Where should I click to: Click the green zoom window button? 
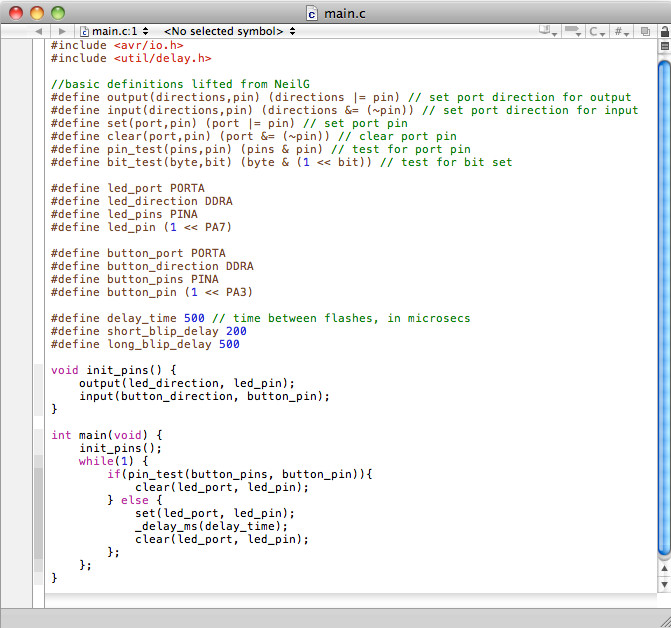(x=58, y=13)
